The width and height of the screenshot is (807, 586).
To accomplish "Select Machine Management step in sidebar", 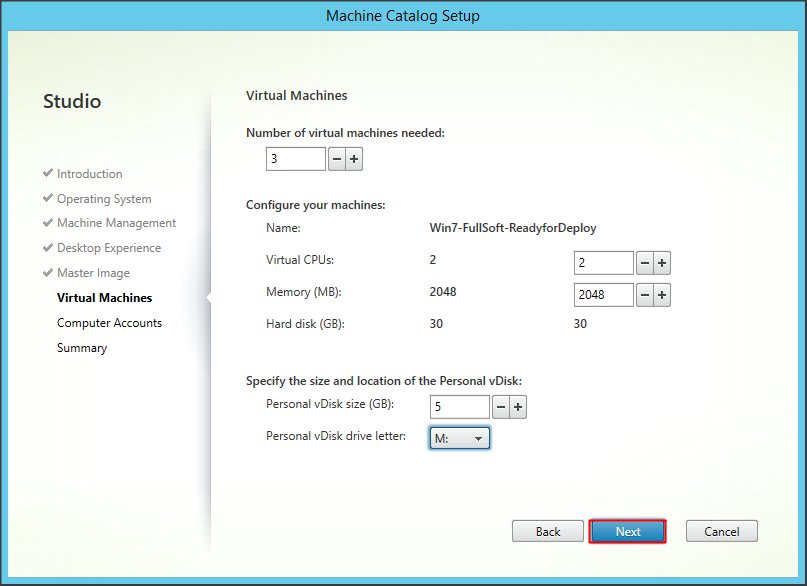I will point(116,223).
